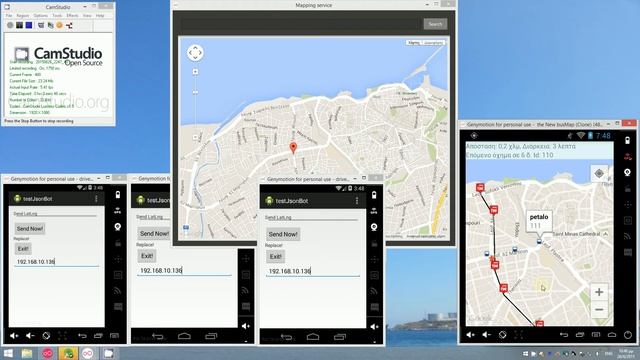The image size is (640, 360).
Task: Focus IP address field in leftmost testJsonBot
Action: coord(56,262)
